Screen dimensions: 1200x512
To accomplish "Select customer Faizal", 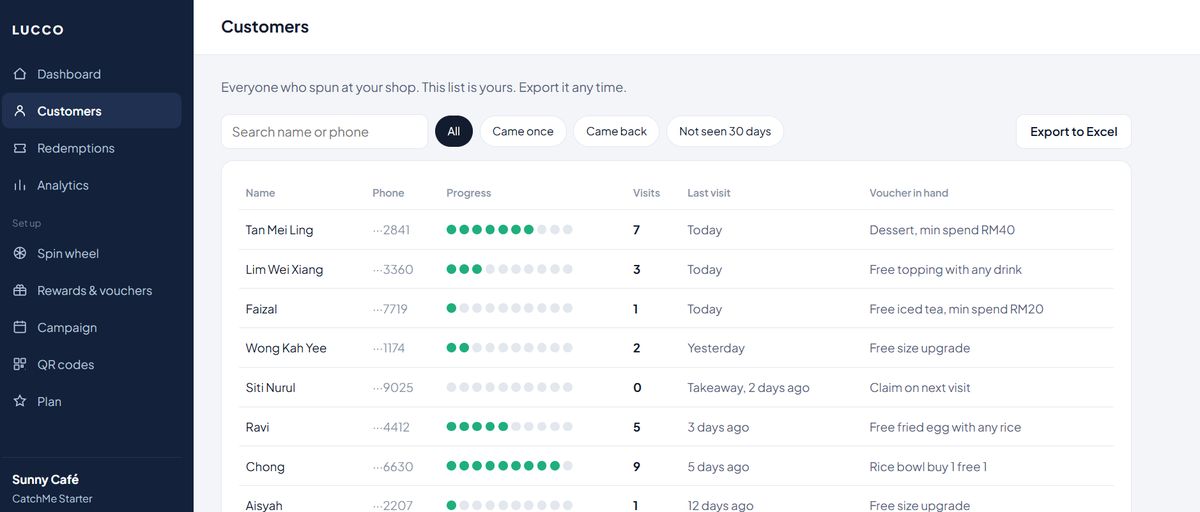I will (x=261, y=309).
